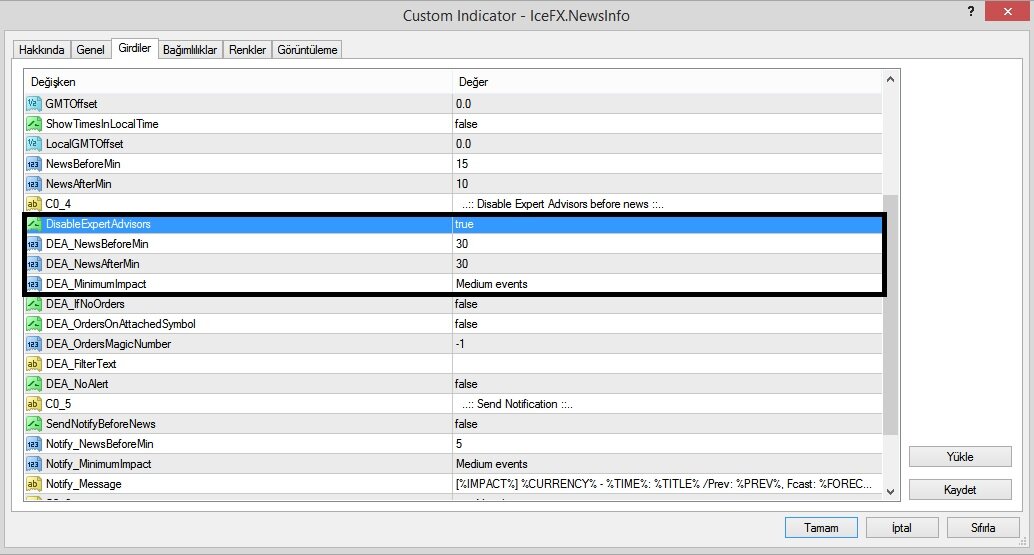Viewport: 1034px width, 555px height.
Task: Switch to the Renkler tab
Action: pyautogui.click(x=247, y=49)
